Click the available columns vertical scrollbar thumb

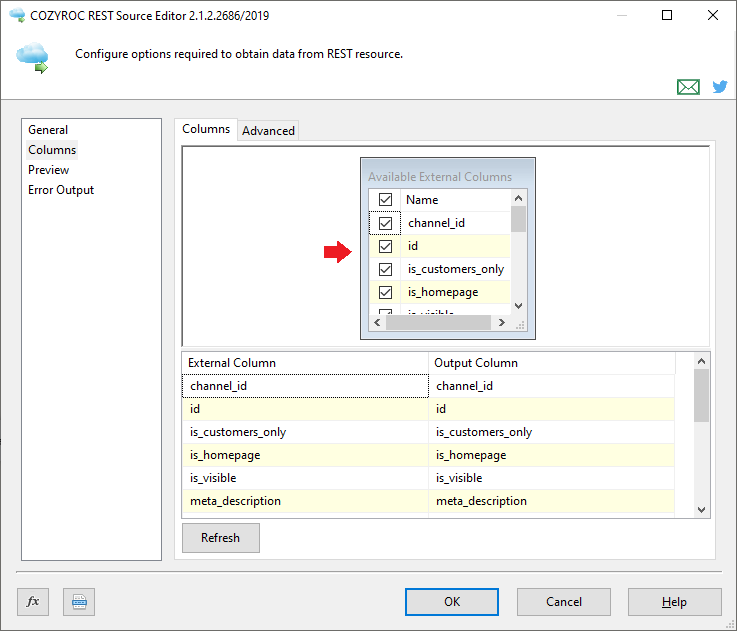point(518,219)
